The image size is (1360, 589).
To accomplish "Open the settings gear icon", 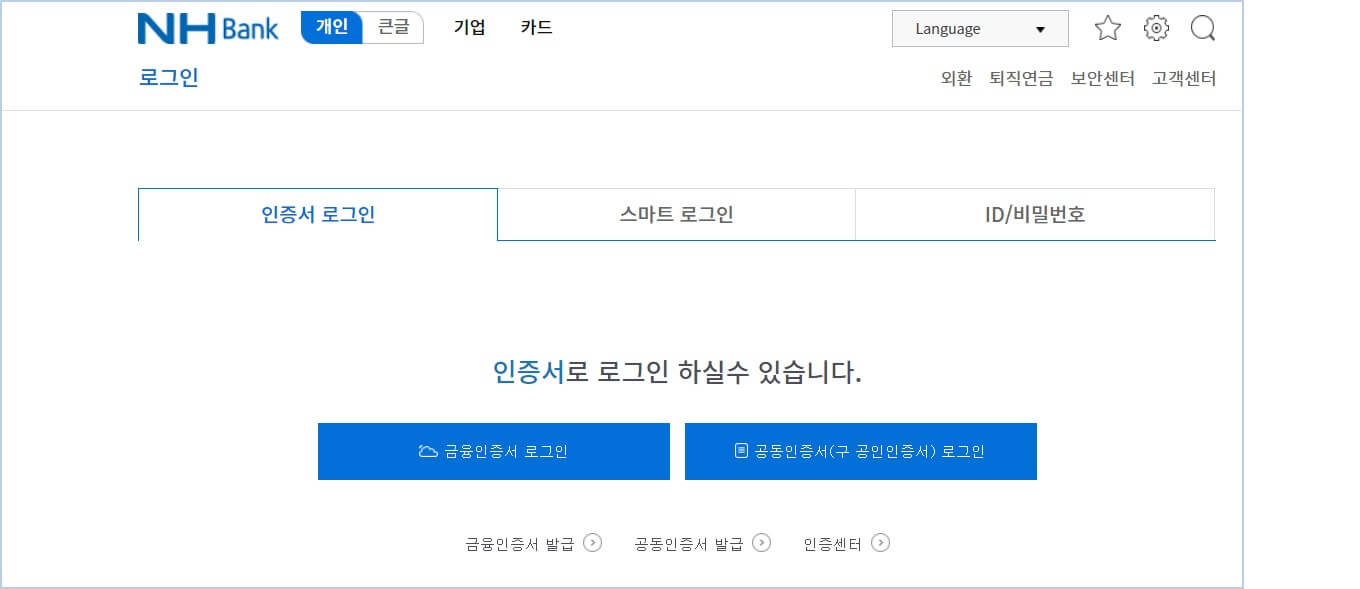I will click(x=1156, y=28).
